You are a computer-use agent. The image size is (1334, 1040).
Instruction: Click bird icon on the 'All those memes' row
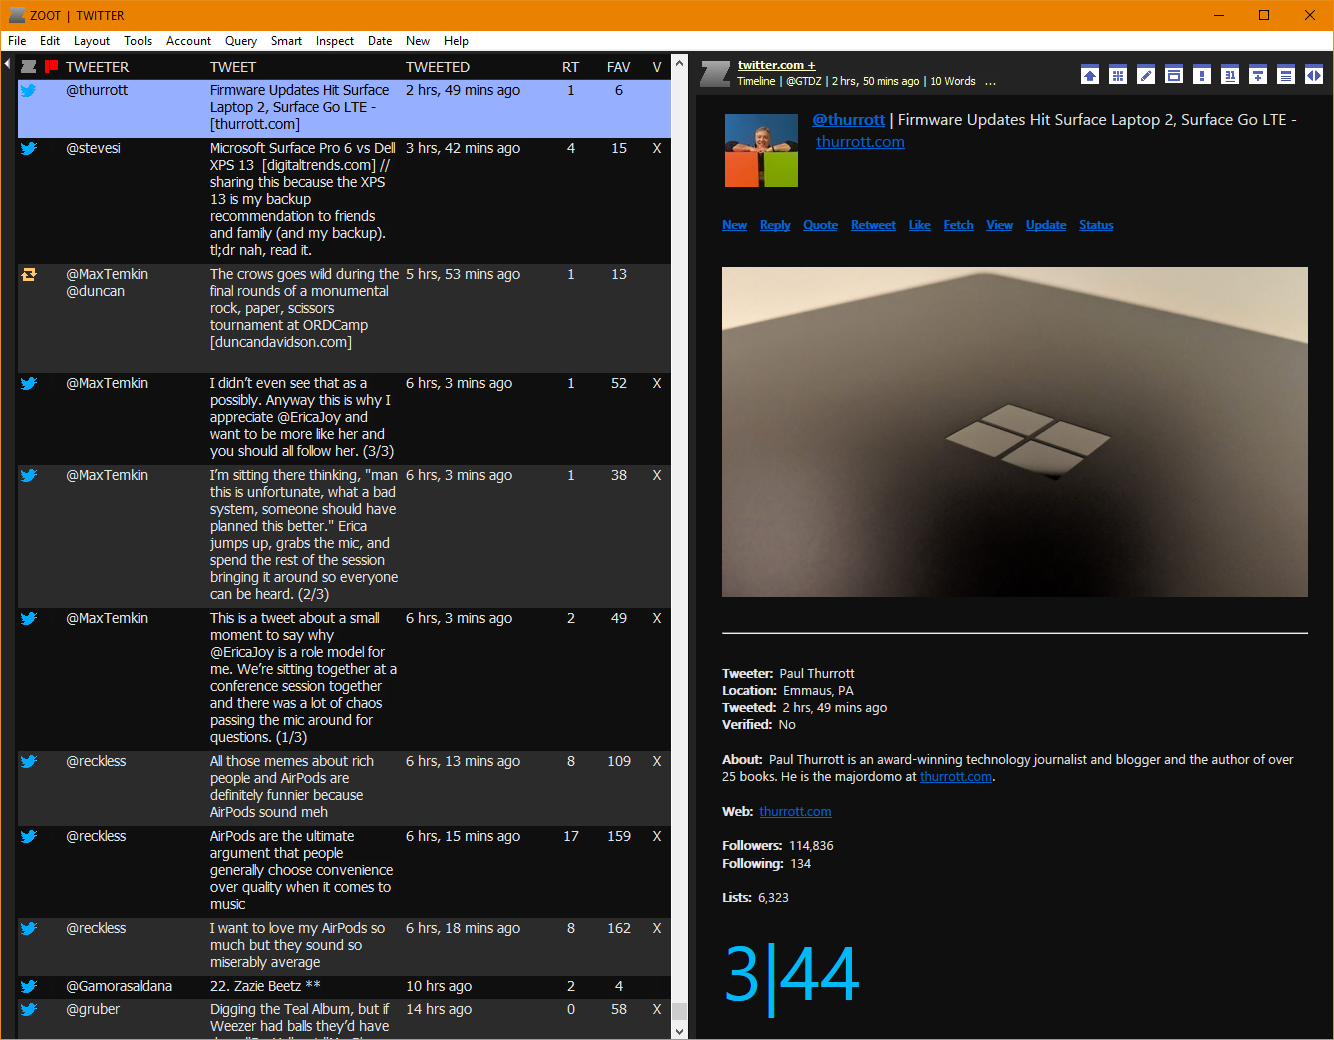coord(29,761)
